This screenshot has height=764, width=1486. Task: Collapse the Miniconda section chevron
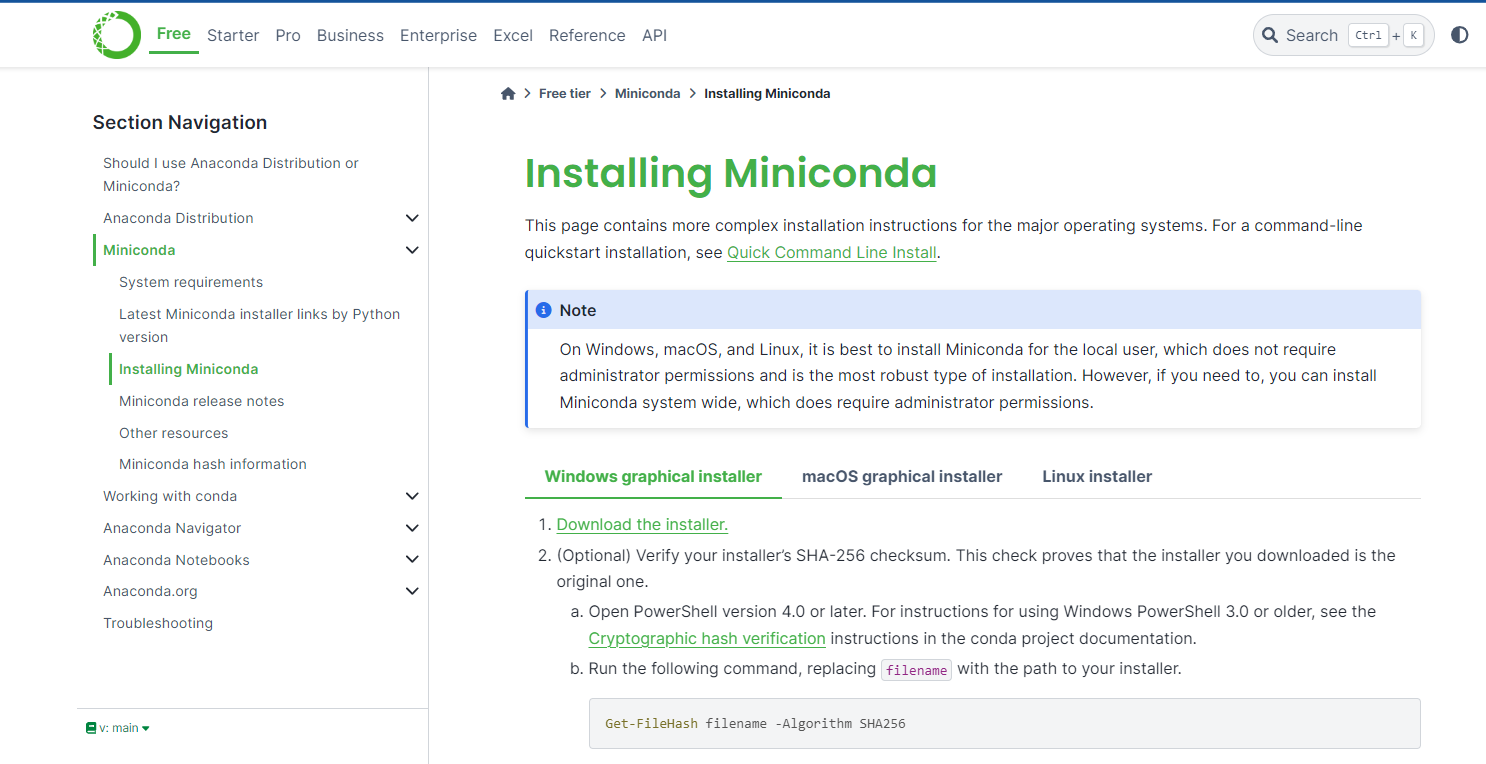412,250
